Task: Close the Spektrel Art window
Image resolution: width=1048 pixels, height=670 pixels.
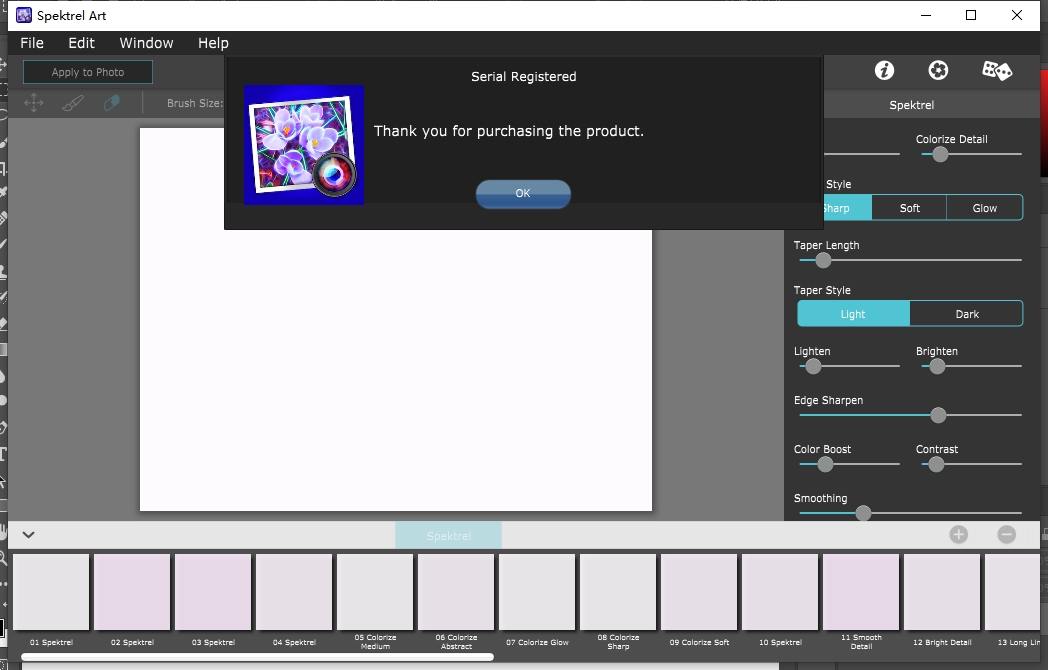Action: coord(1017,15)
